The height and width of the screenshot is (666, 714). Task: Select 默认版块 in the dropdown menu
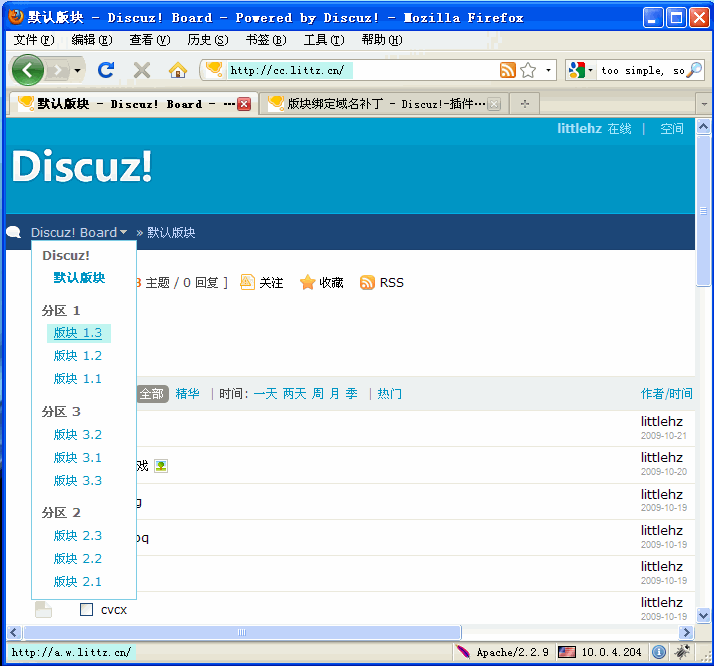[x=79, y=277]
